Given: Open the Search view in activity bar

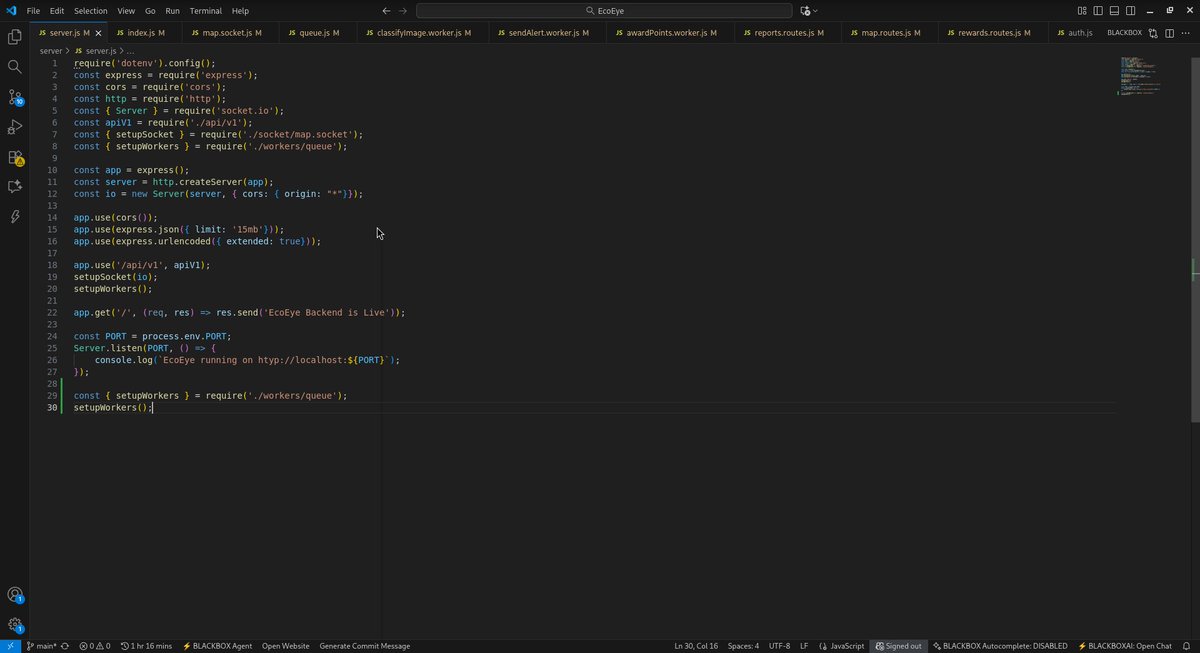Looking at the screenshot, I should coord(15,67).
